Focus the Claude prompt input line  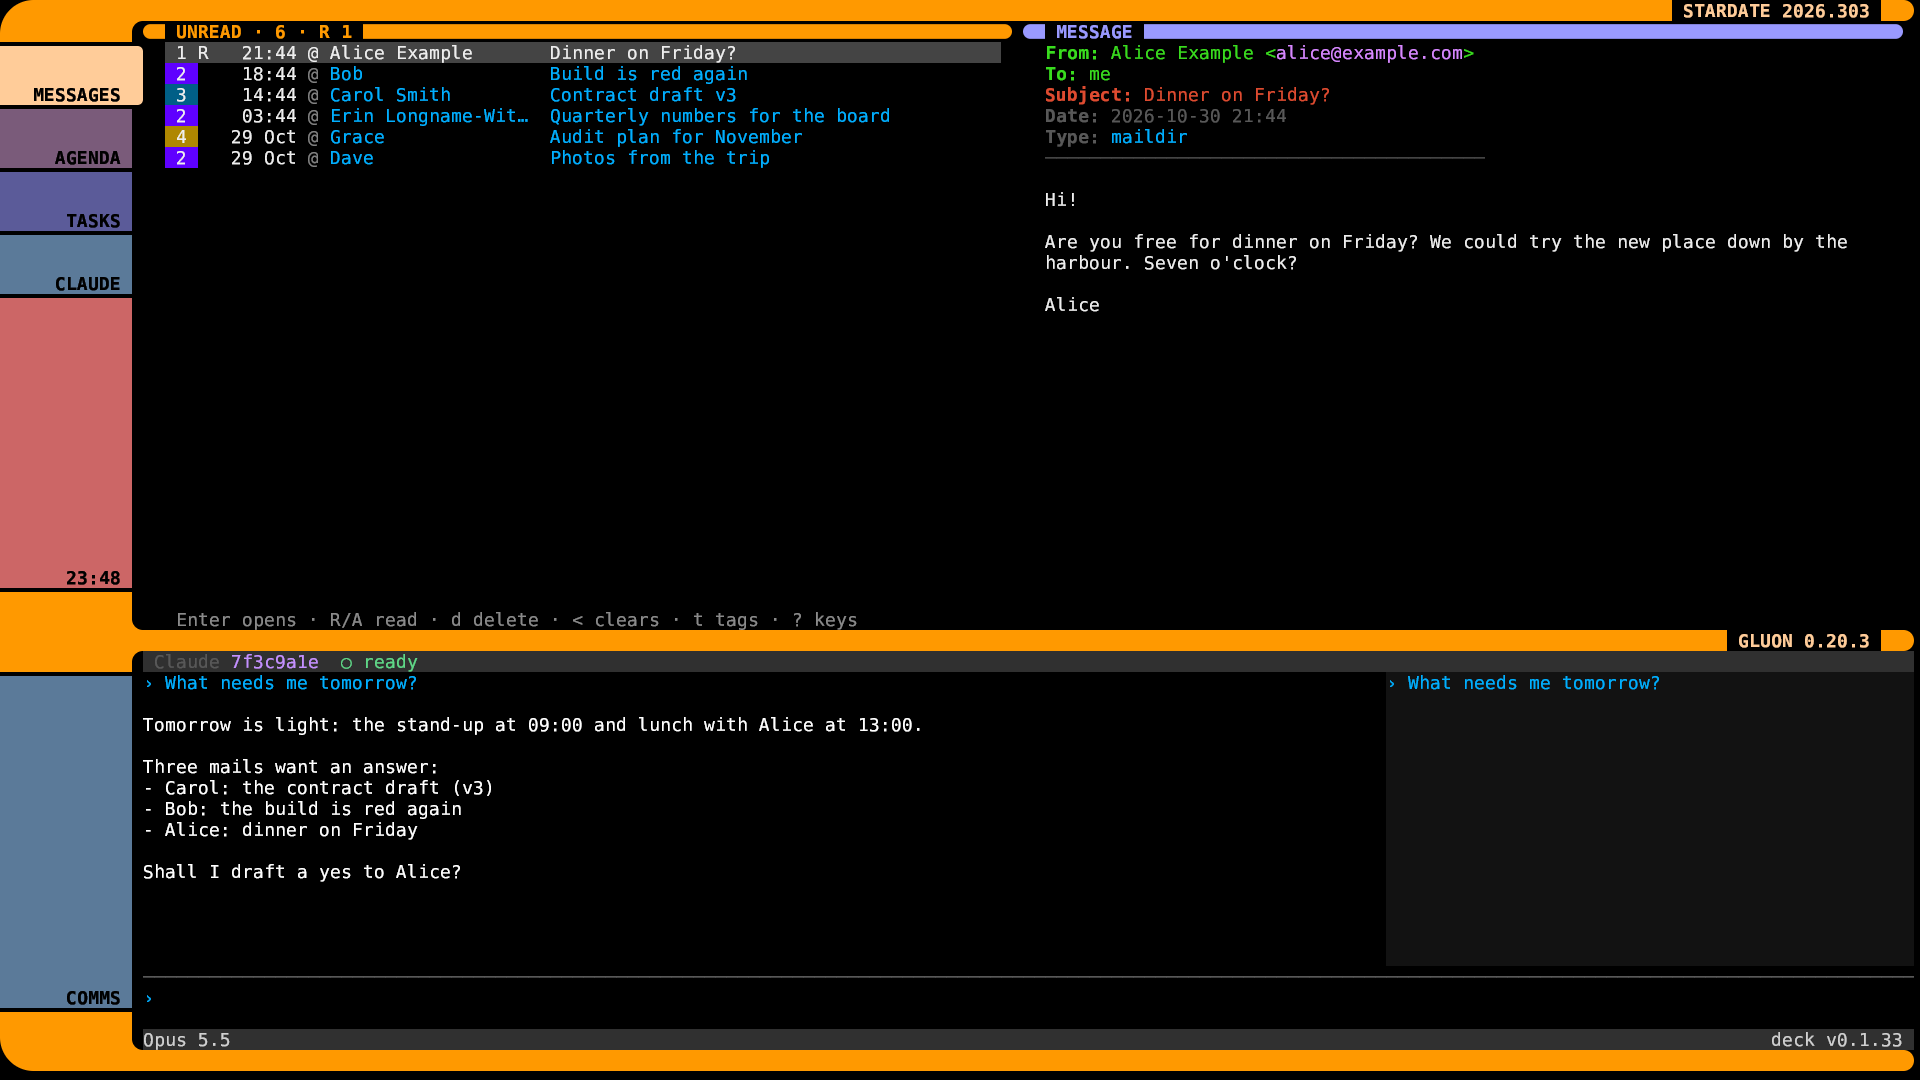[x=1028, y=999]
